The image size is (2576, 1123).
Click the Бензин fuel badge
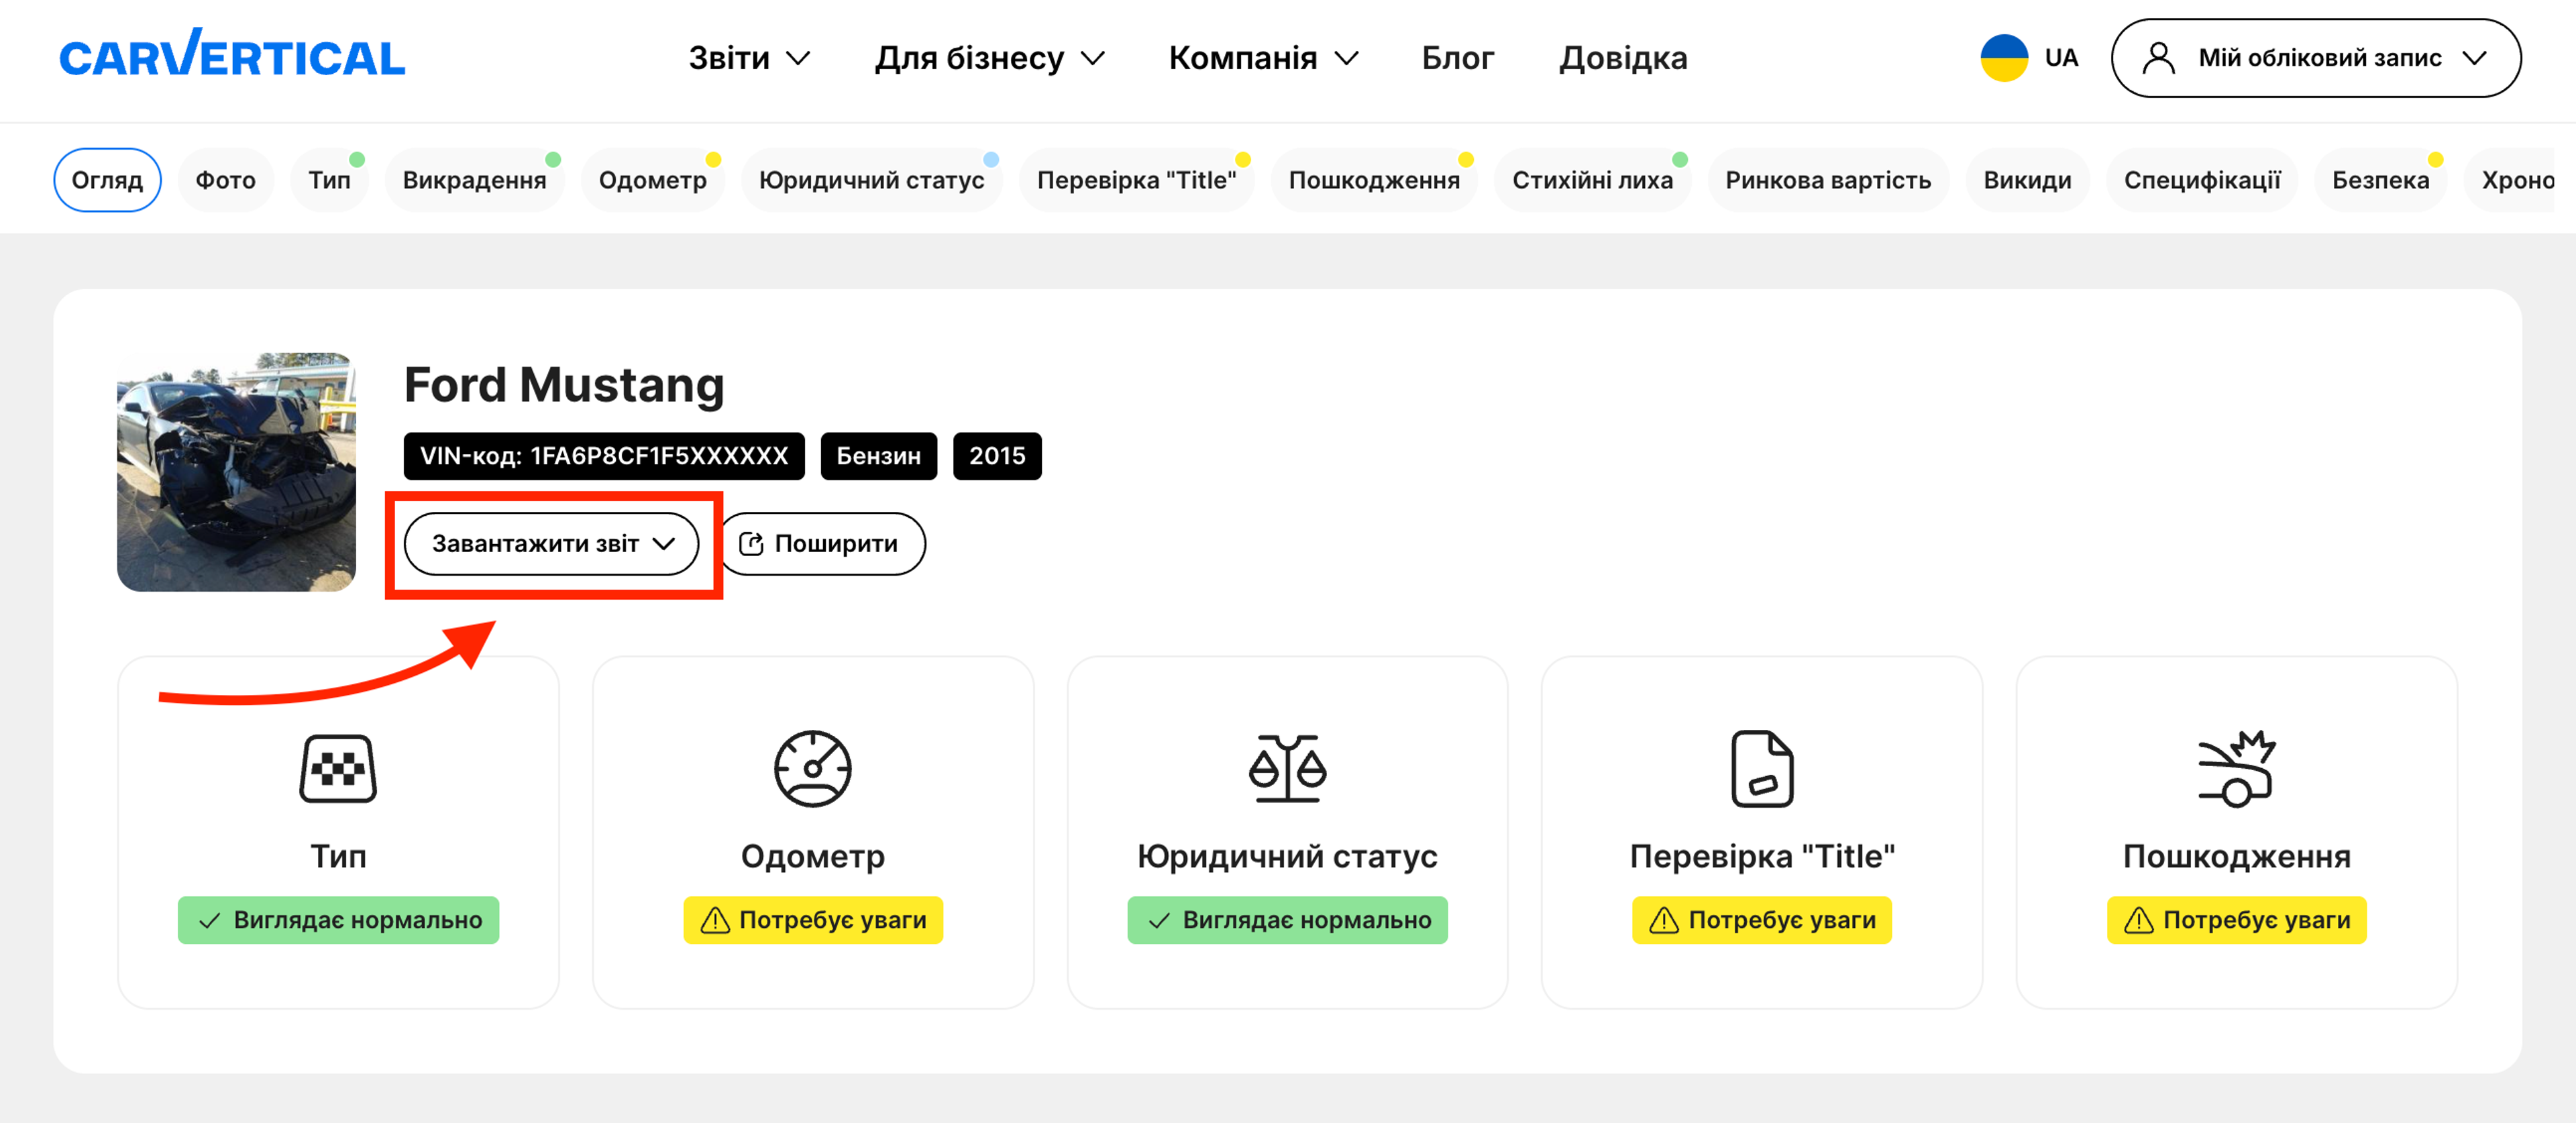point(878,456)
